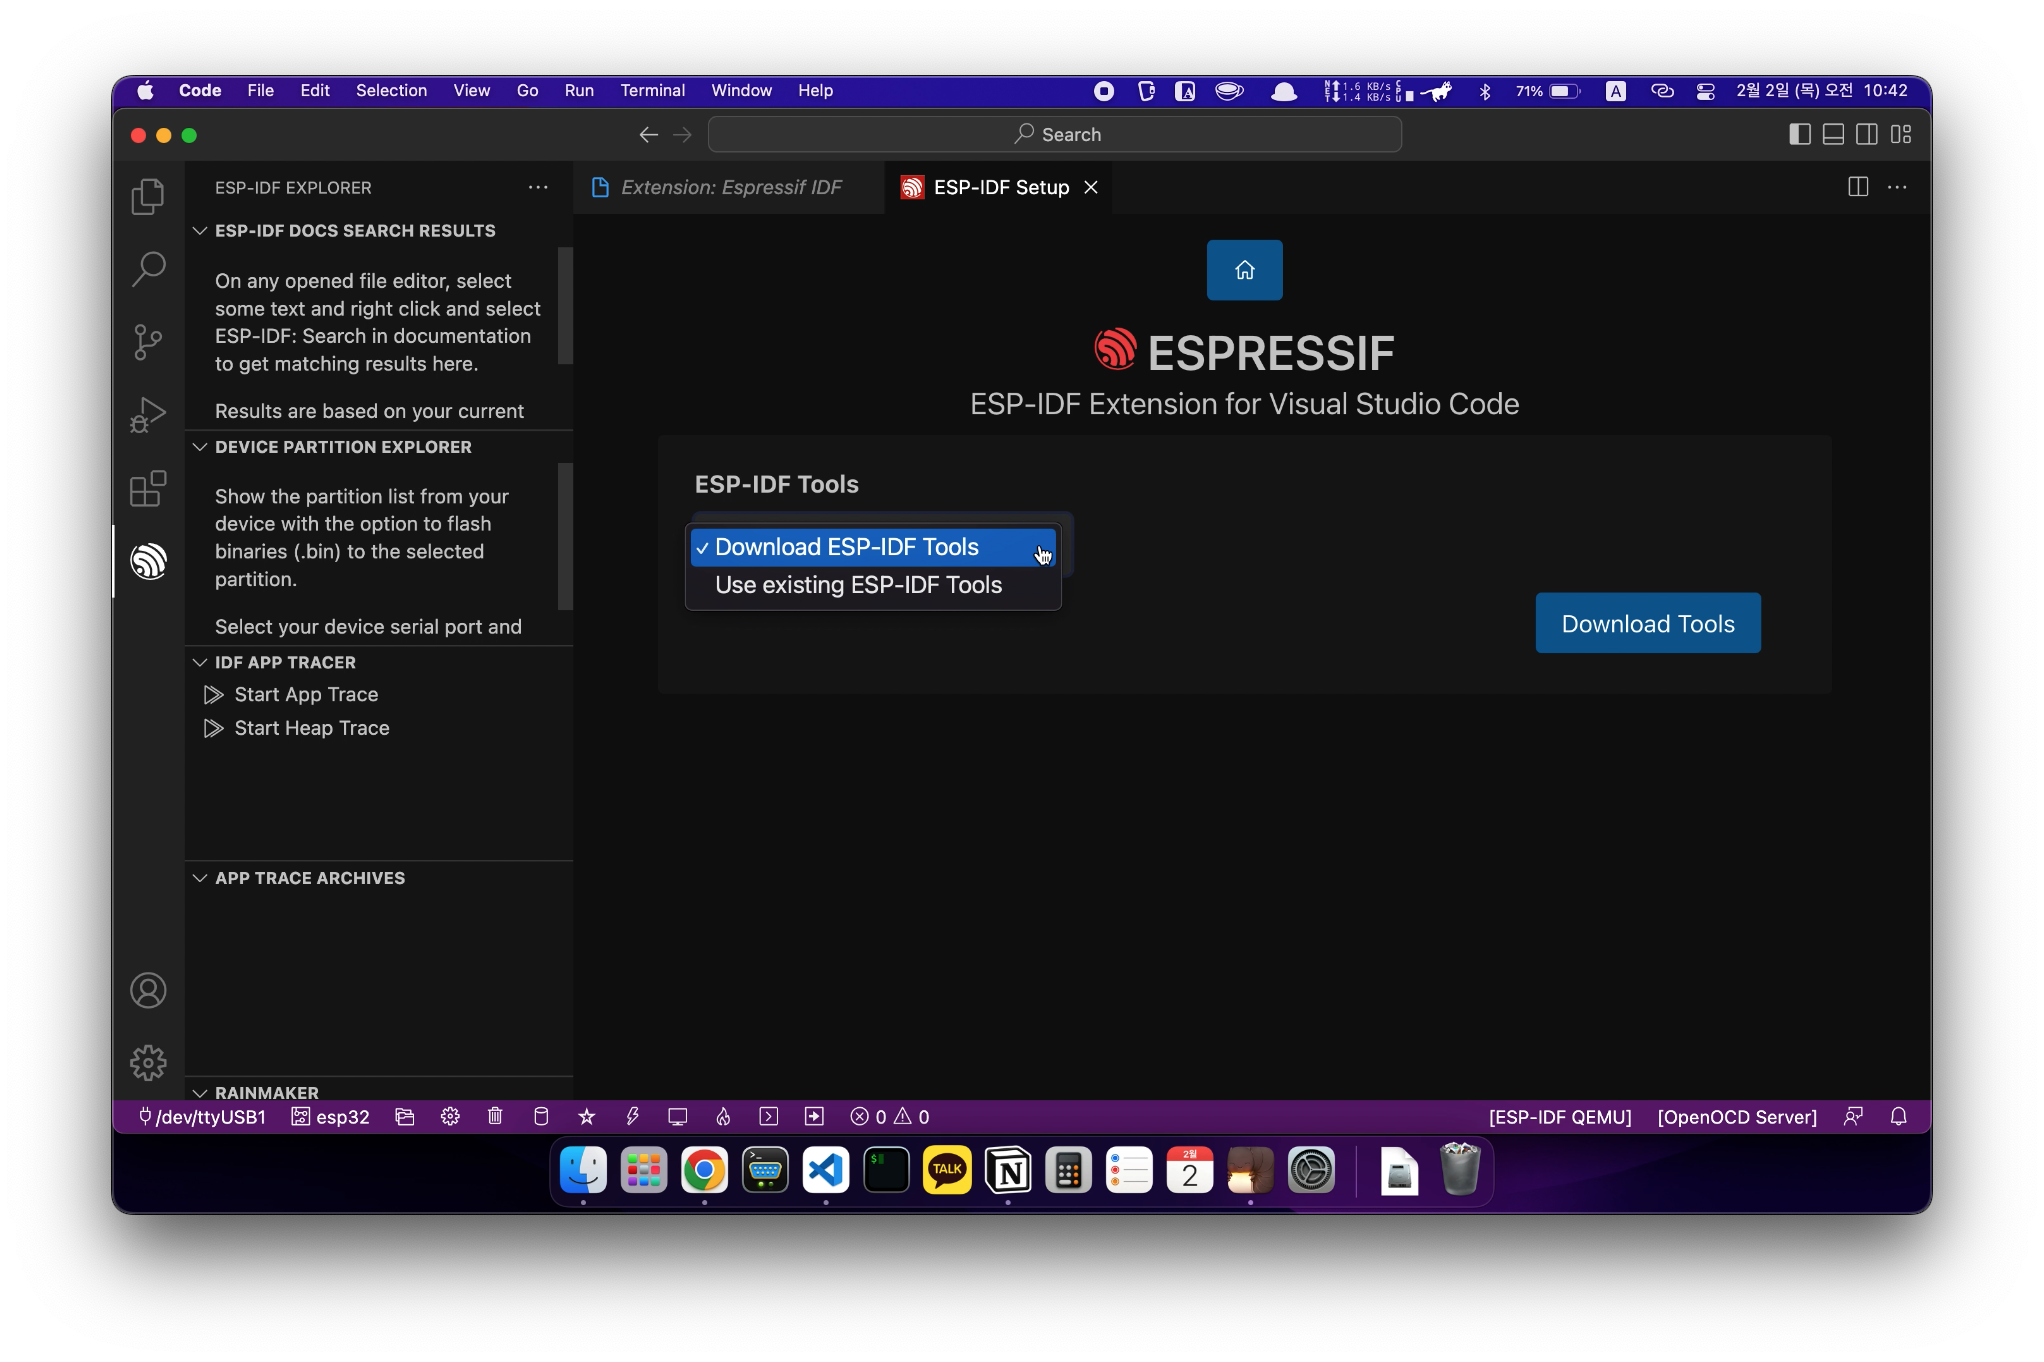Image resolution: width=2044 pixels, height=1362 pixels.
Task: Click the flash lightning icon in status bar
Action: click(632, 1116)
